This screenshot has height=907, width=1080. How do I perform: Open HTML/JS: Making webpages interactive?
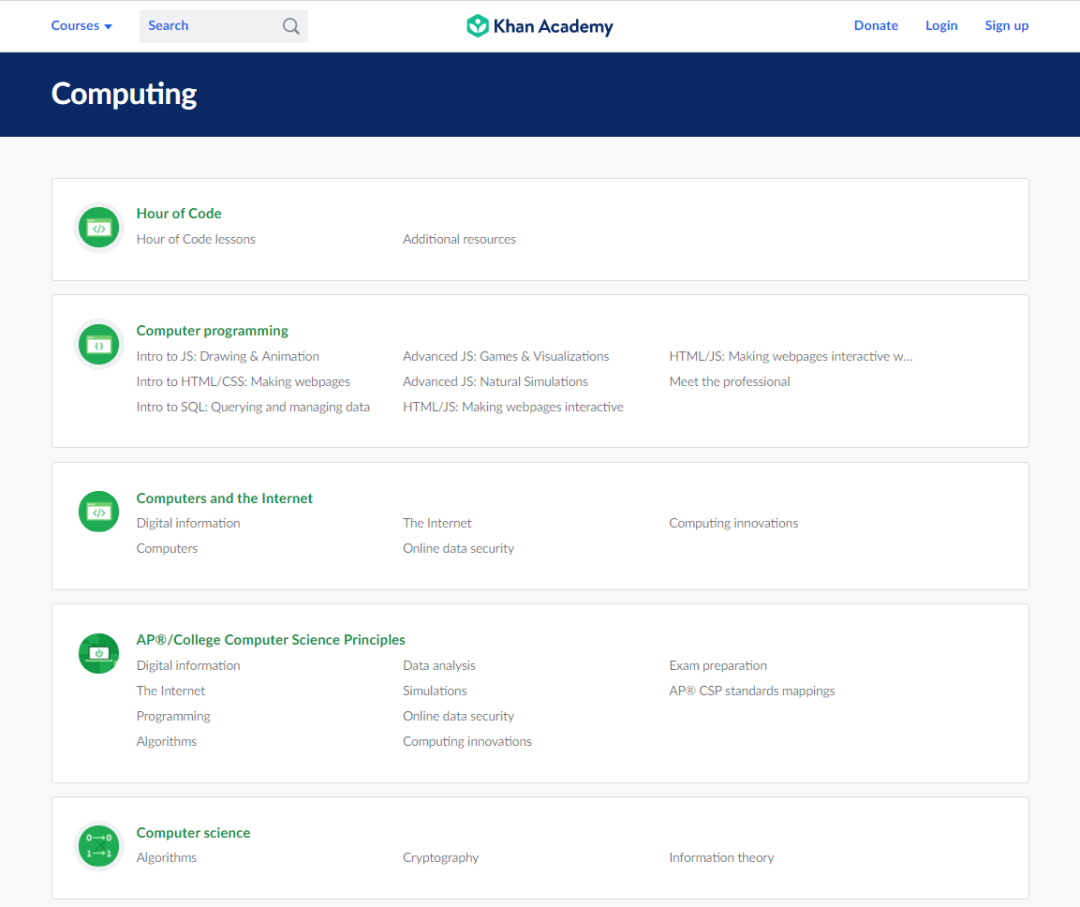(512, 407)
